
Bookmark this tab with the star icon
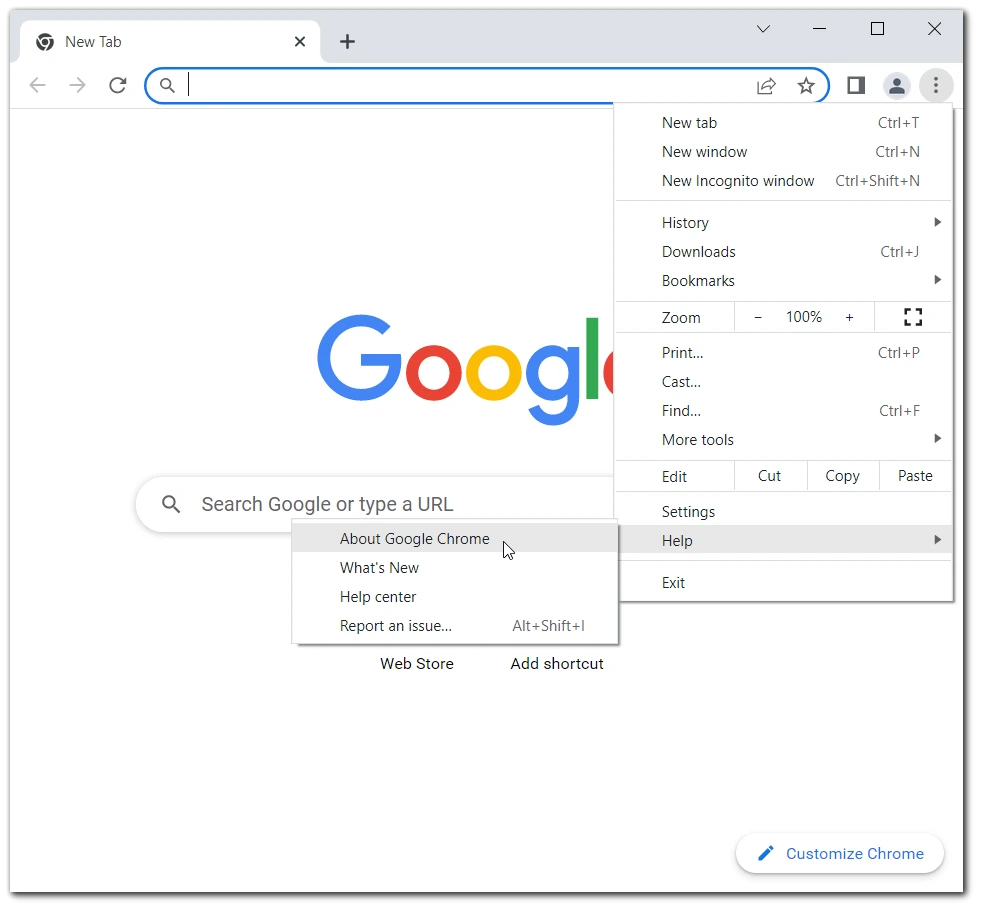[x=806, y=85]
